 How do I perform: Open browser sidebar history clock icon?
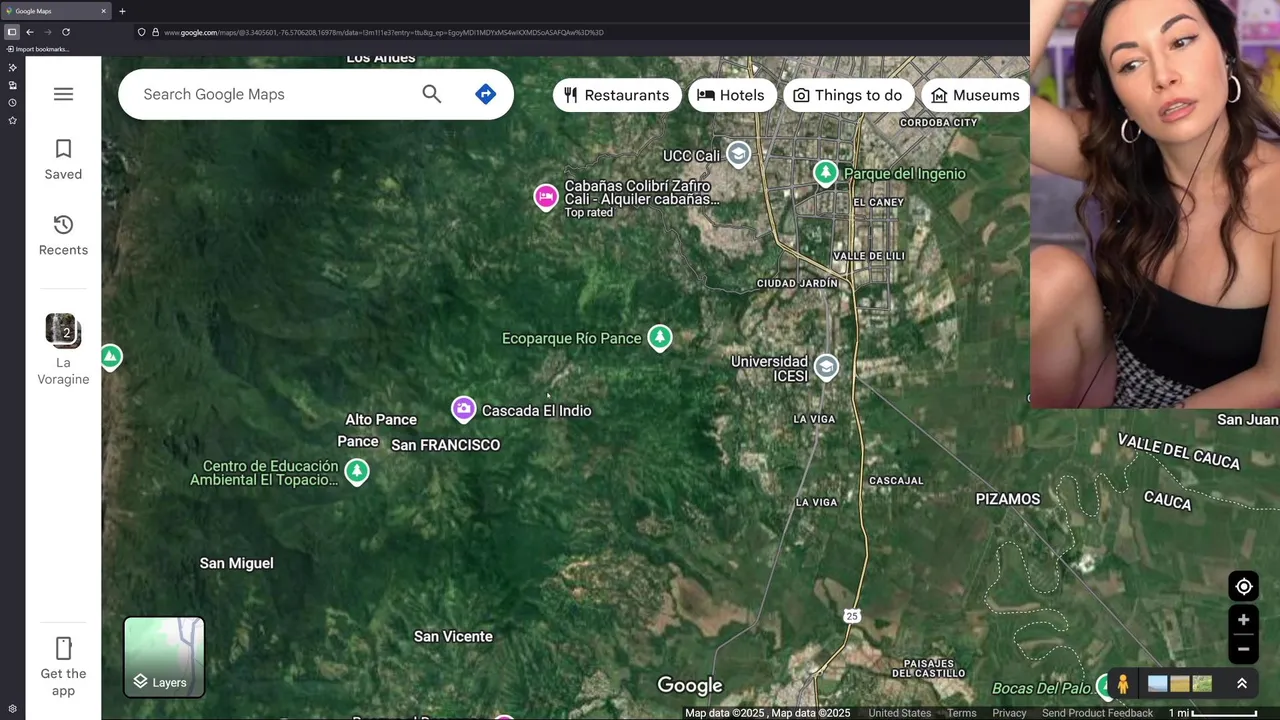coord(12,102)
